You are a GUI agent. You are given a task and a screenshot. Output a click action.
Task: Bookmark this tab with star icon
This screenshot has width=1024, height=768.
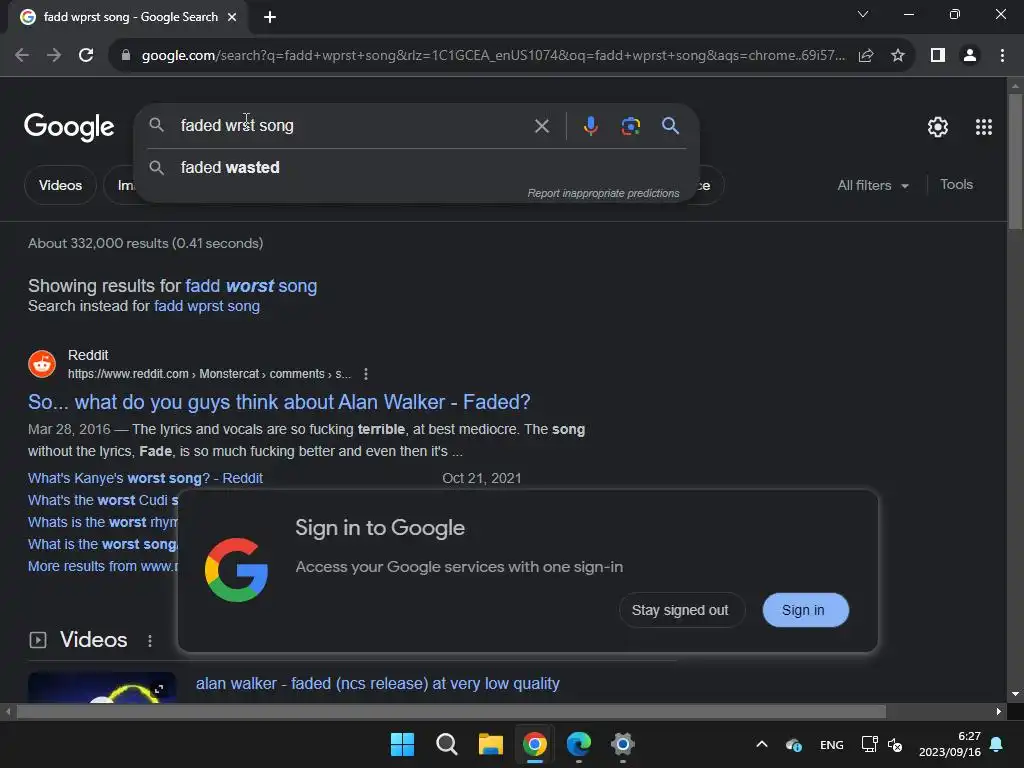pyautogui.click(x=898, y=56)
